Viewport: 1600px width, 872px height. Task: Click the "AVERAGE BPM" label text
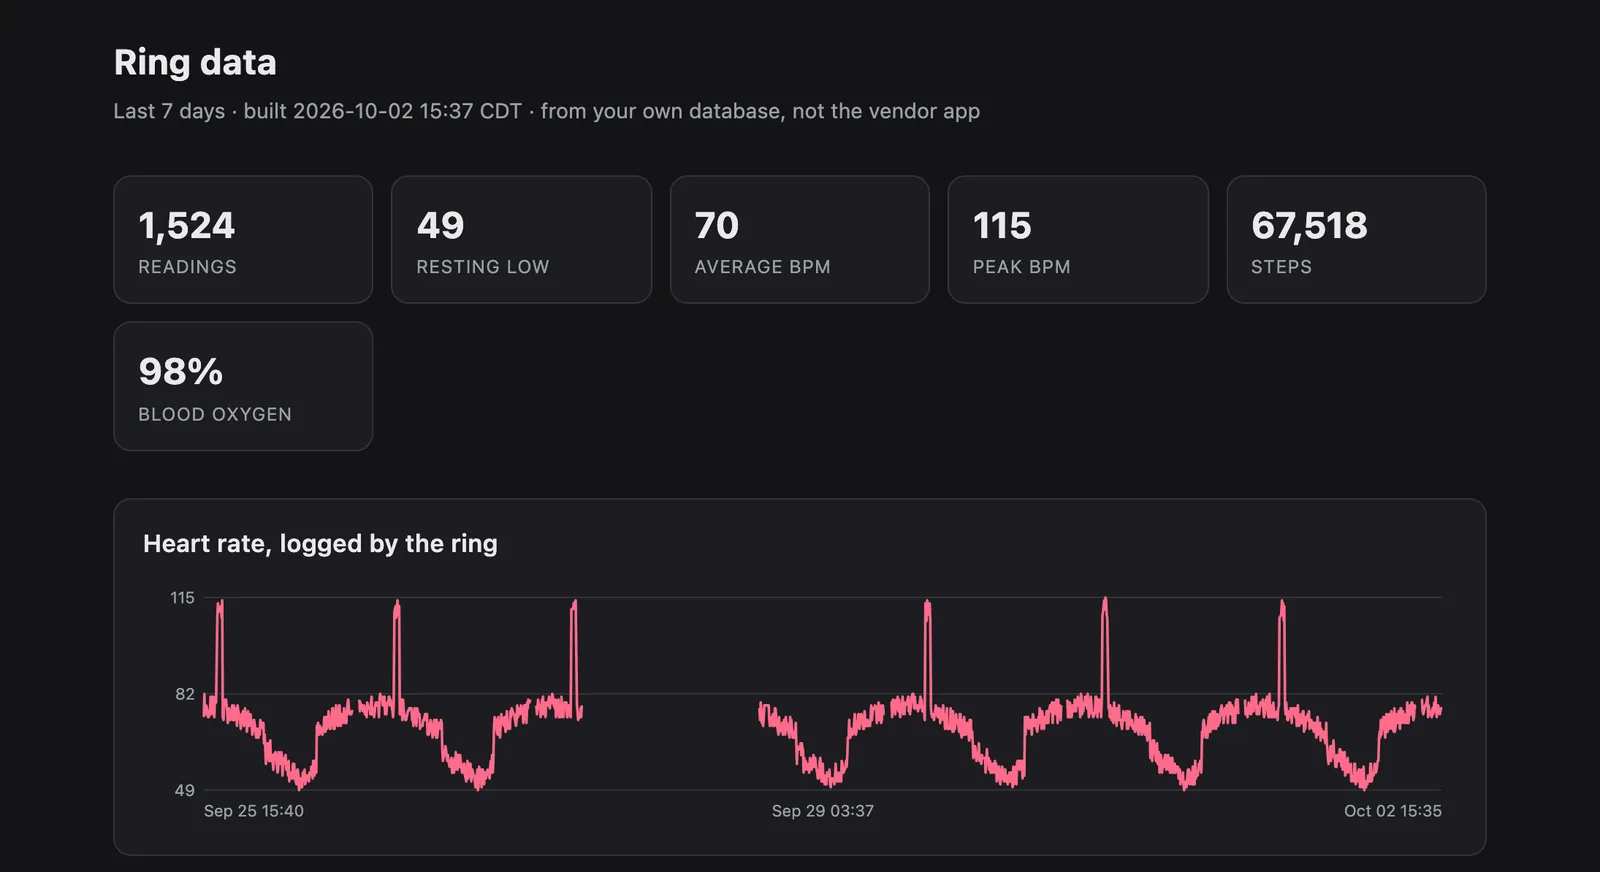pos(763,267)
